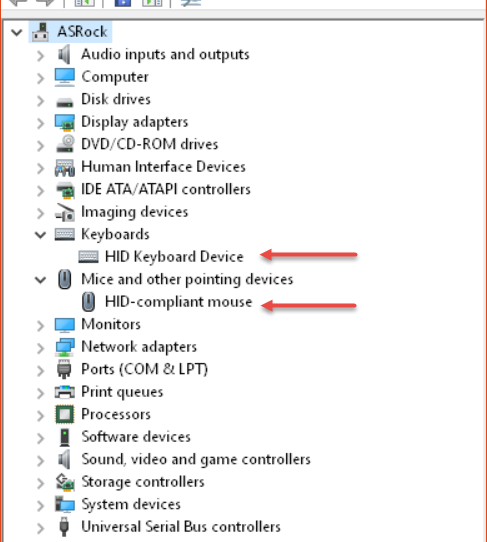Select HID-compliant mouse entry

tap(179, 302)
